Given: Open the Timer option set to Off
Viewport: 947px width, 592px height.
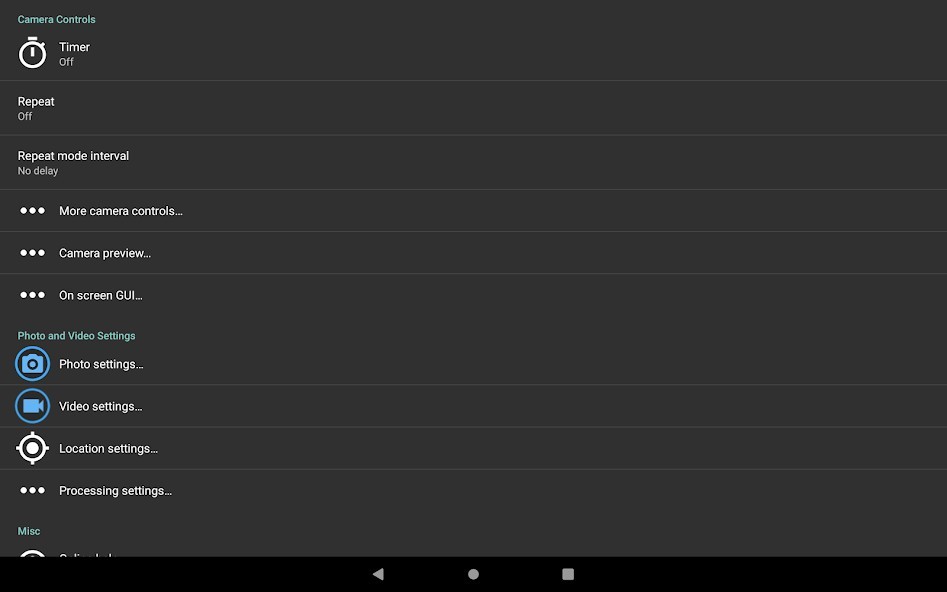Looking at the screenshot, I should point(474,54).
